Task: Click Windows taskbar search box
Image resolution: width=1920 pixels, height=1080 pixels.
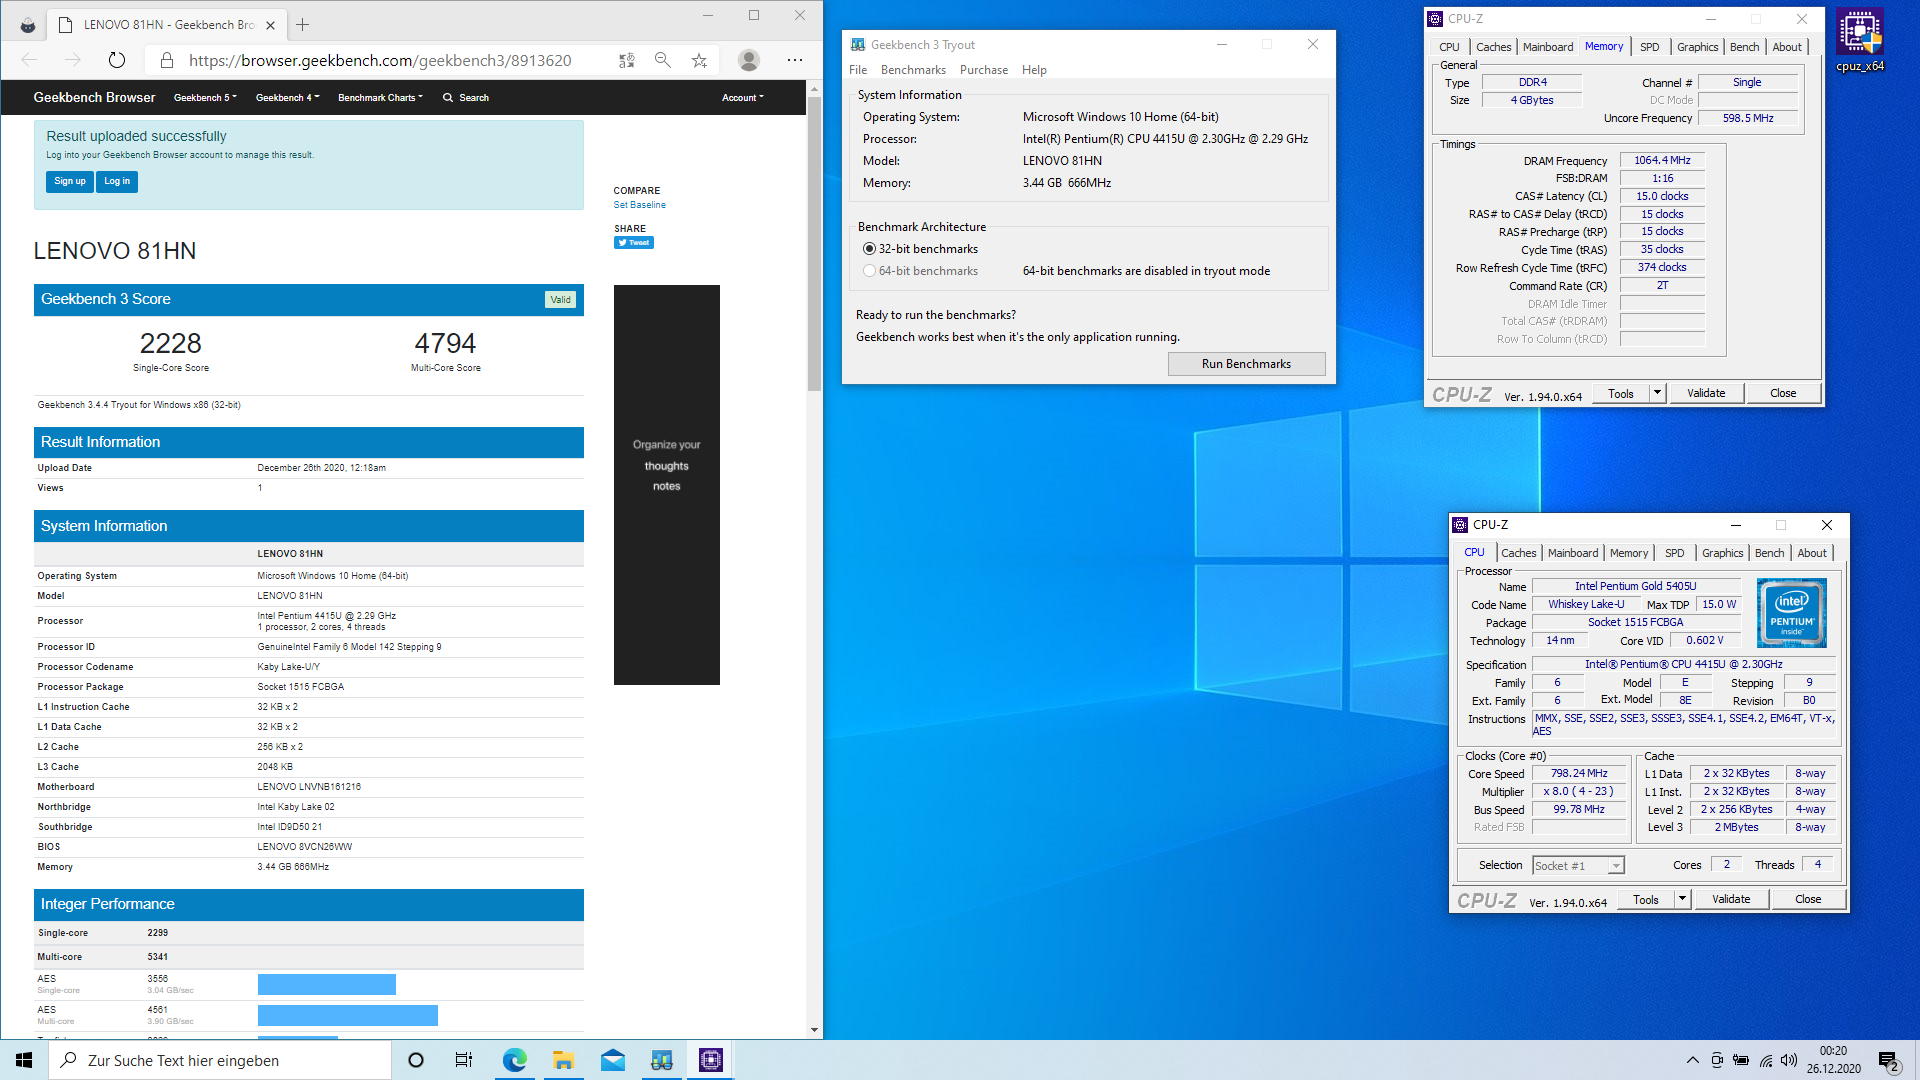Action: pos(220,1060)
